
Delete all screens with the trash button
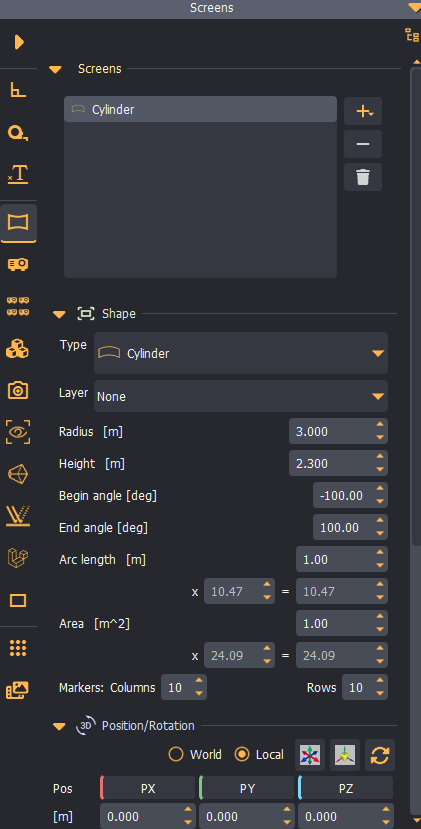coord(363,177)
